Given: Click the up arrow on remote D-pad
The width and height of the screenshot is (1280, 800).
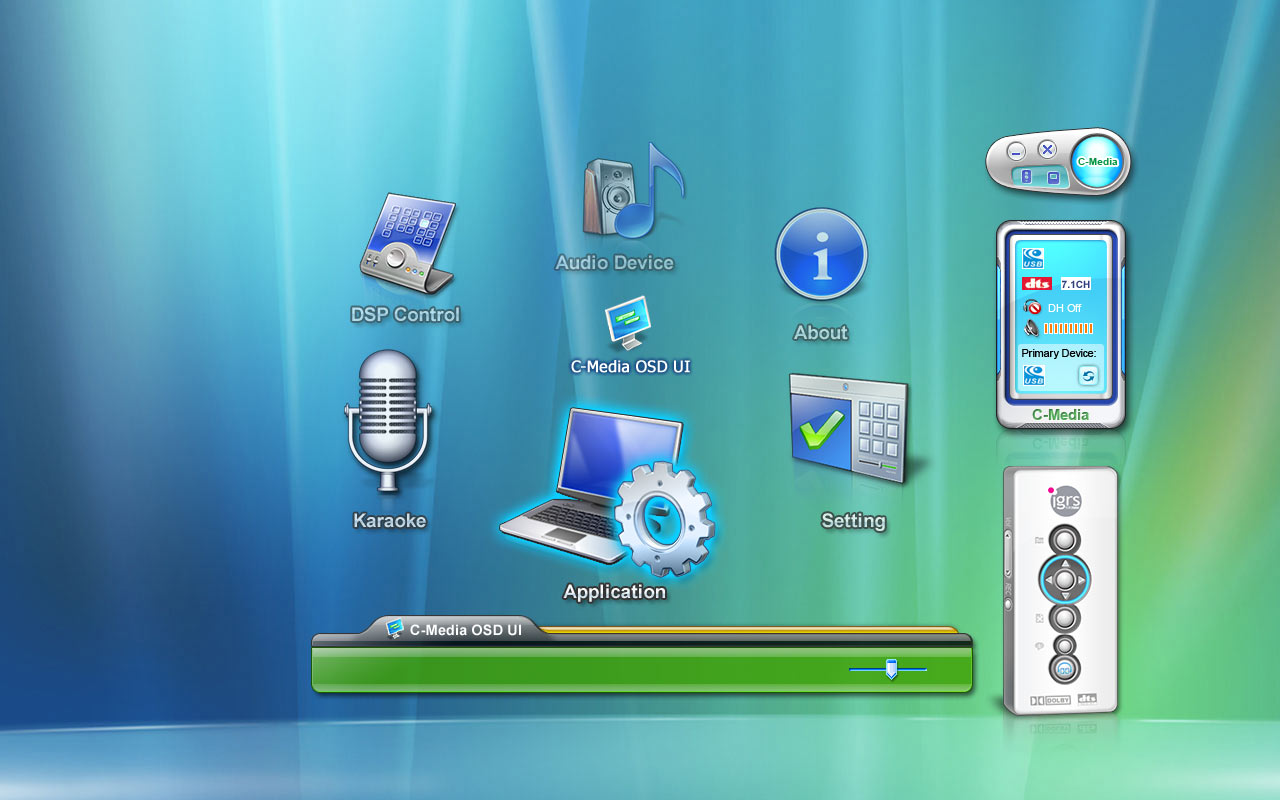Looking at the screenshot, I should (x=1065, y=564).
